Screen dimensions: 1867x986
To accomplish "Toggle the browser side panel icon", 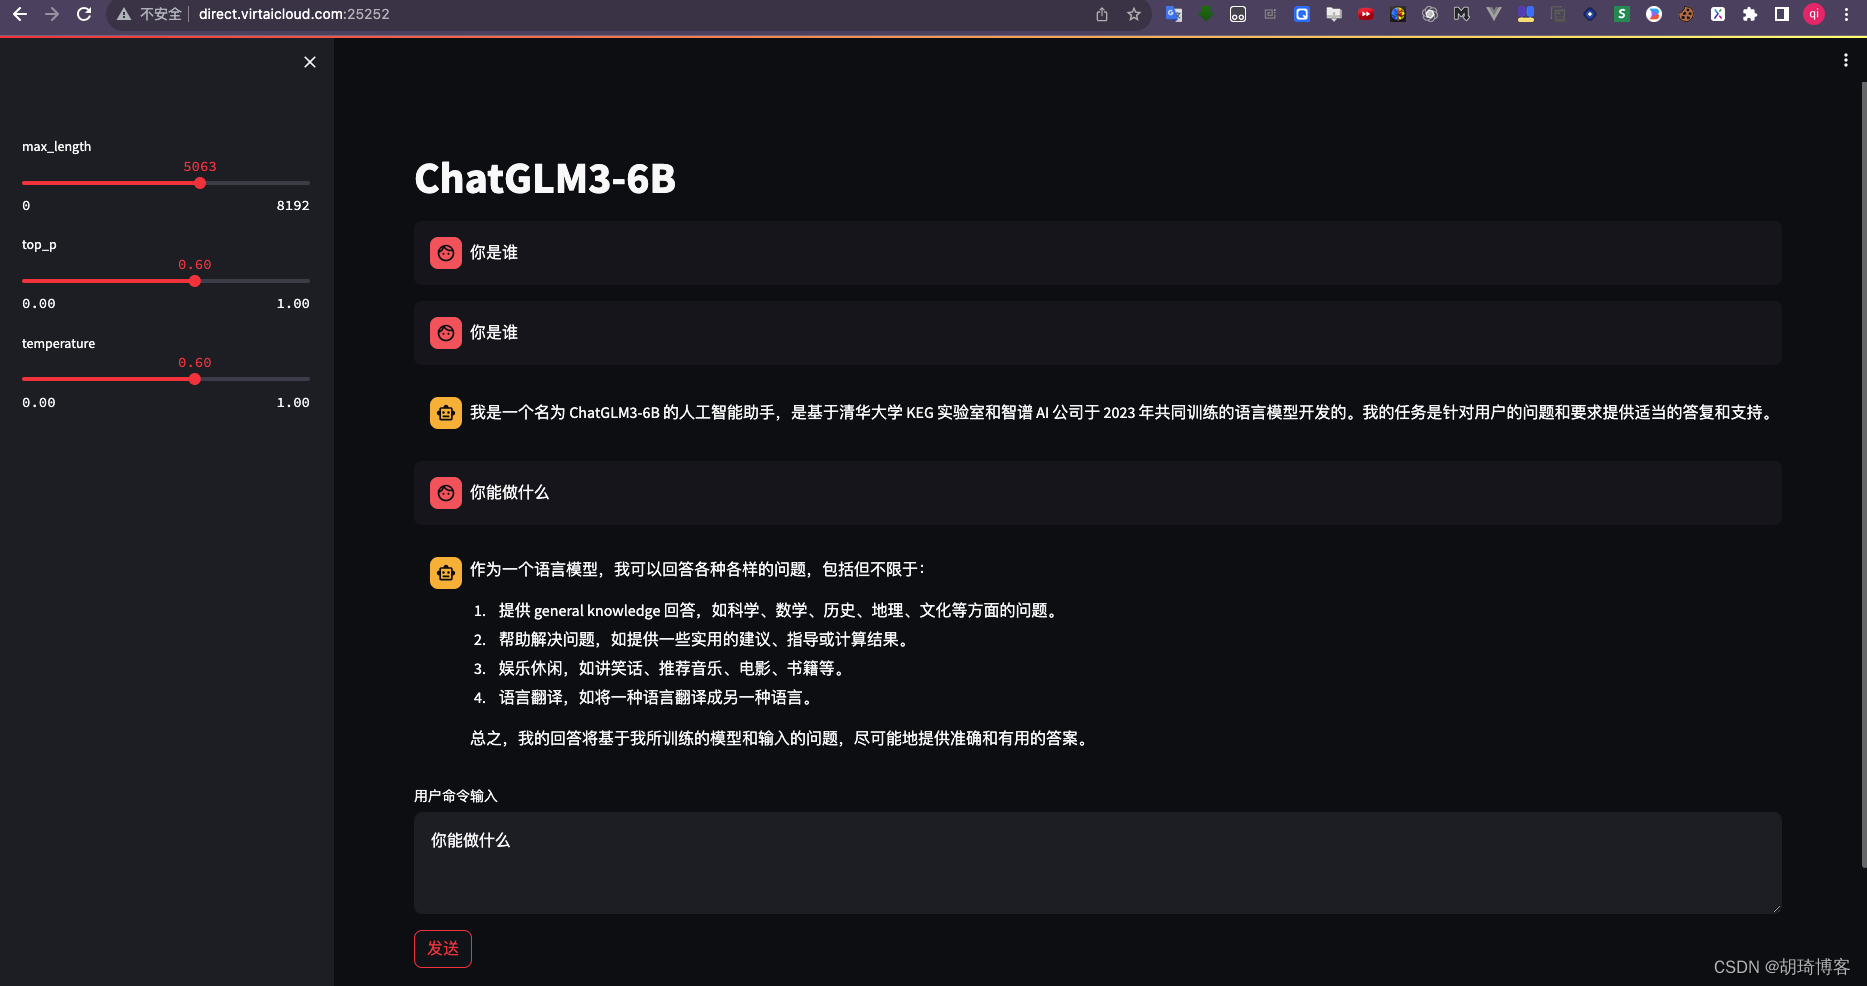I will point(1782,14).
